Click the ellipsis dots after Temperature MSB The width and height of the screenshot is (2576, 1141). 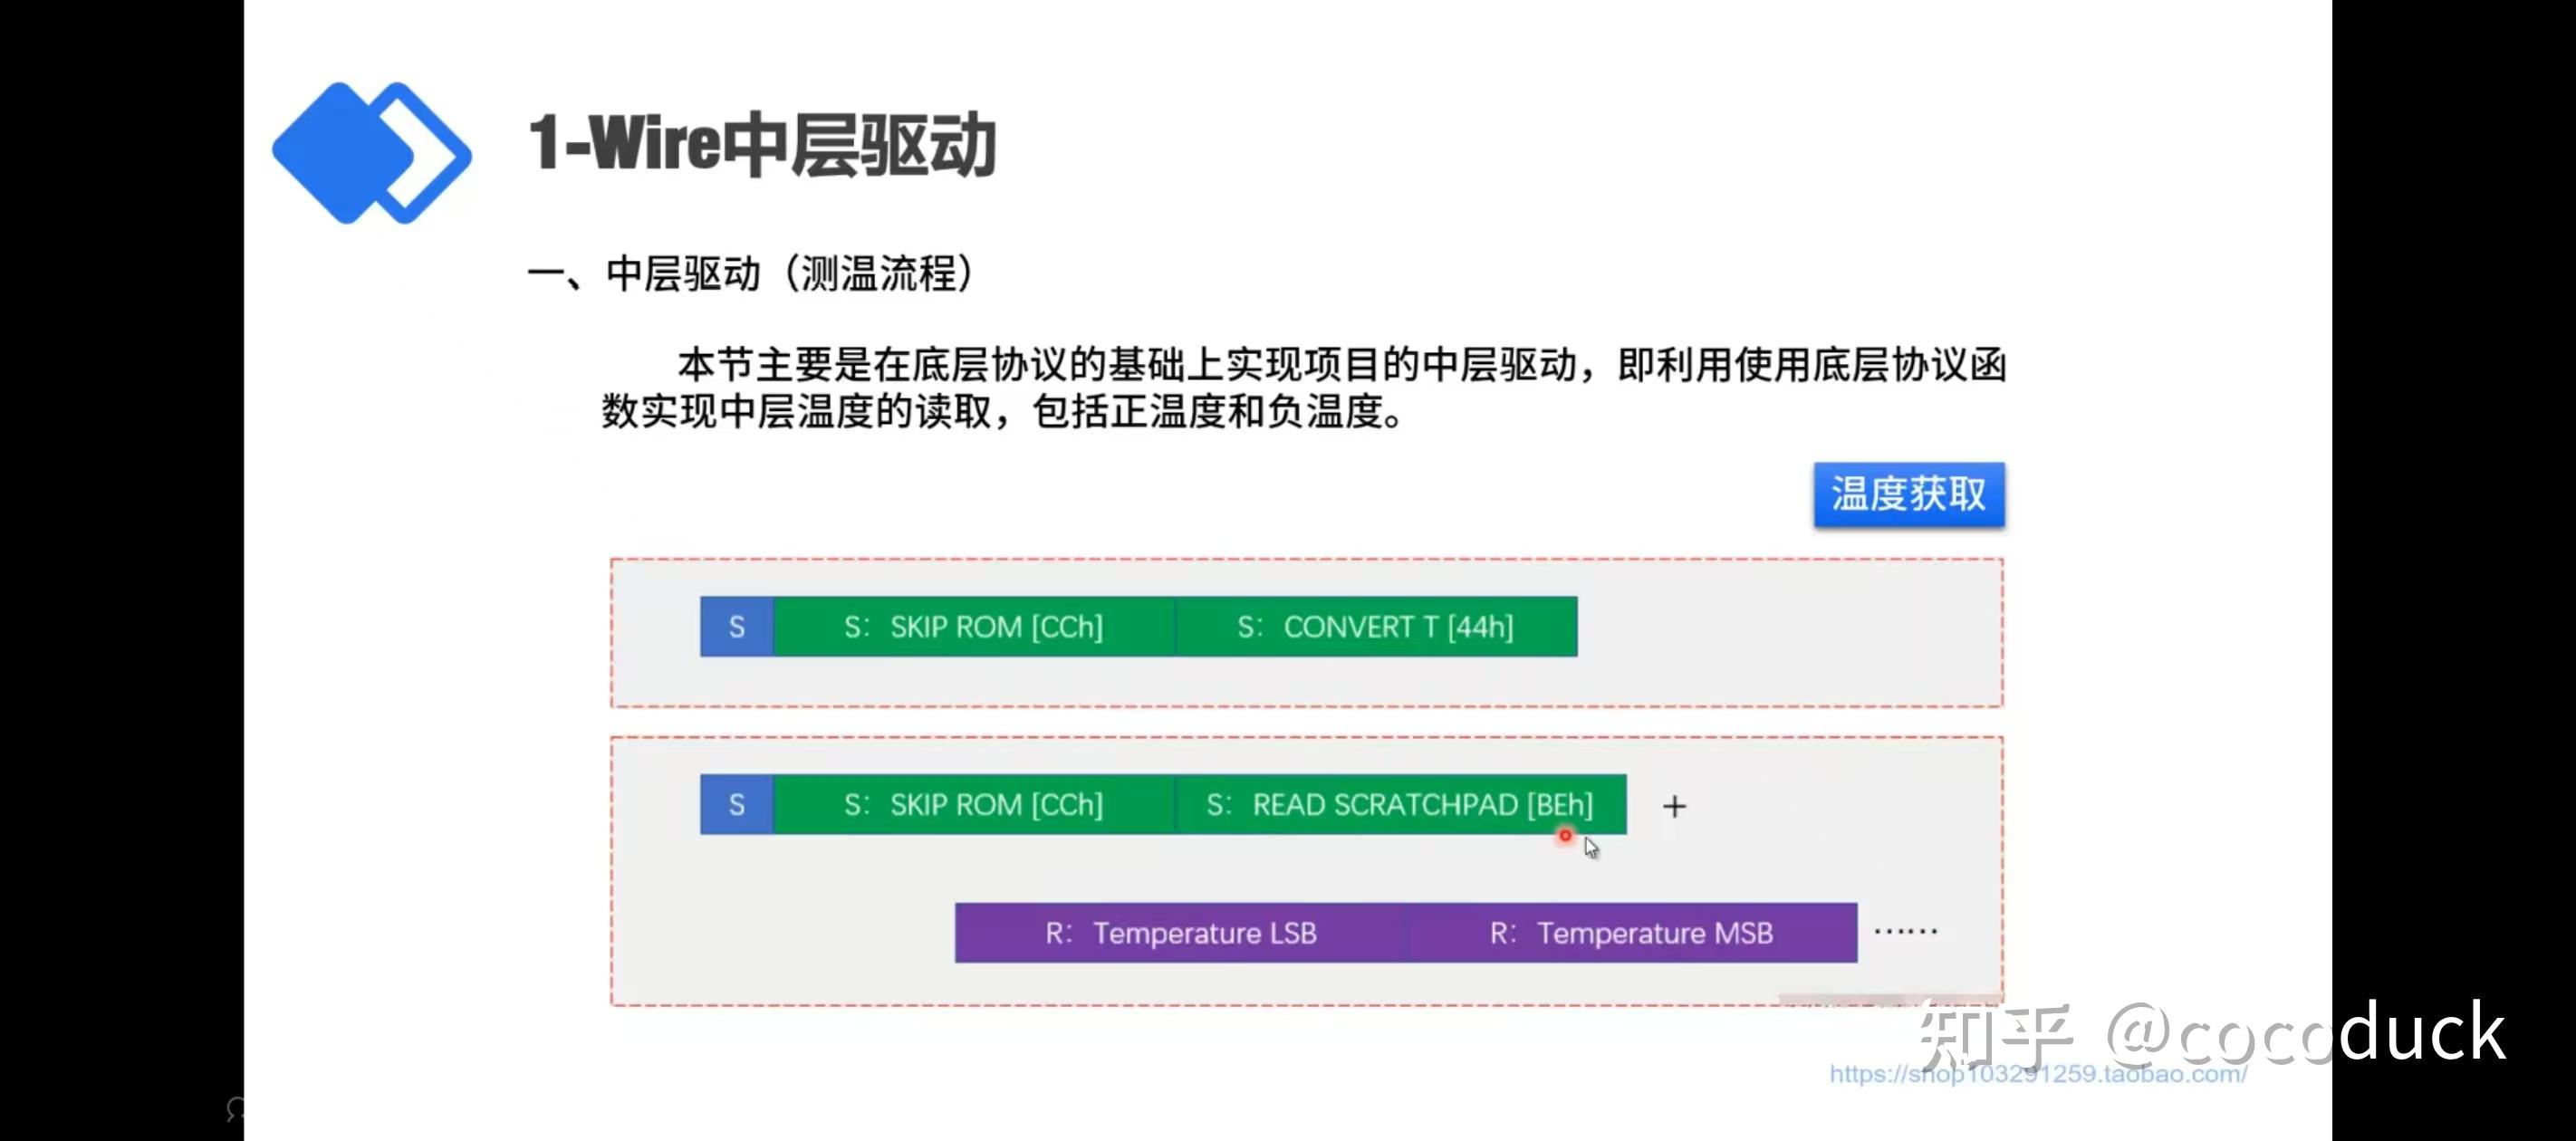point(1905,931)
